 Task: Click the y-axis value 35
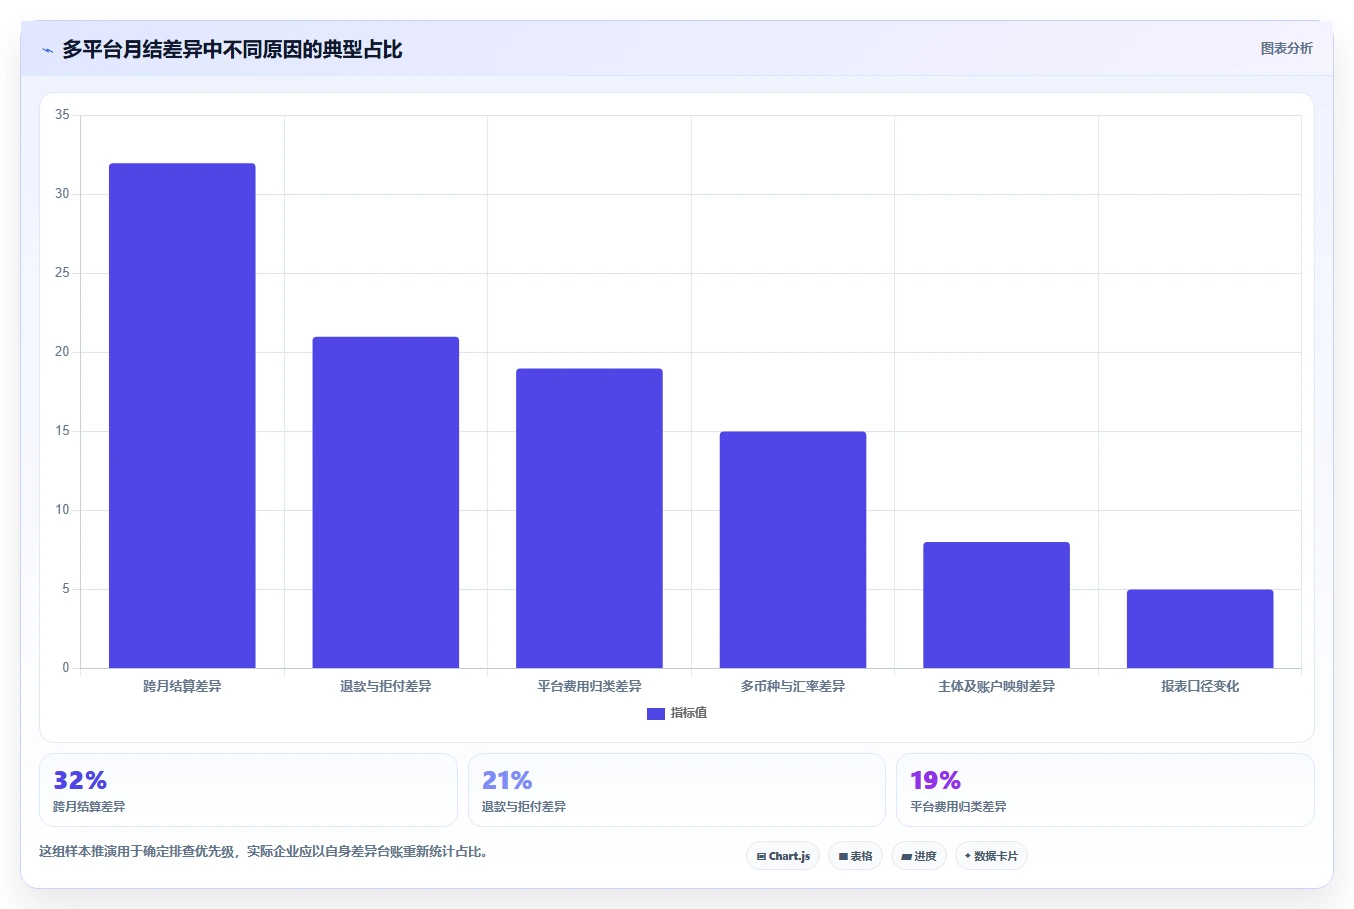62,115
